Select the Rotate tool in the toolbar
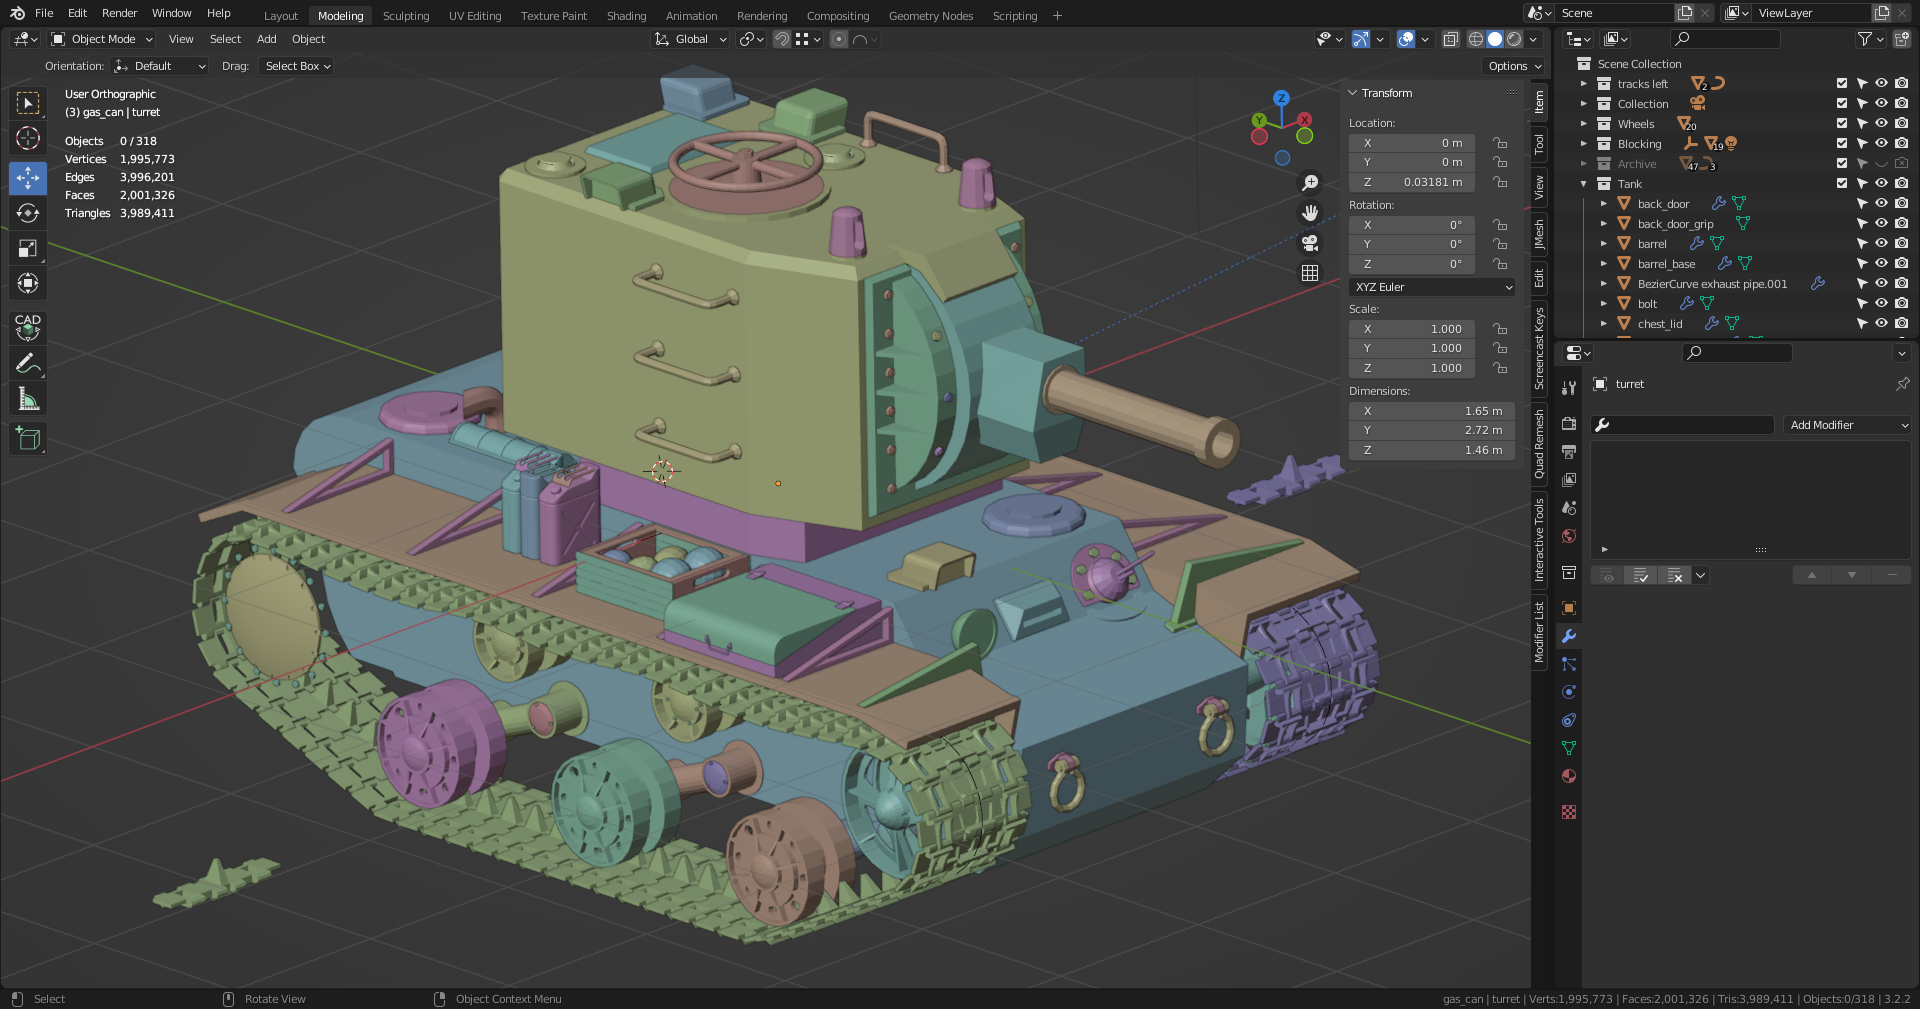Screen dimensions: 1920x1009 pyautogui.click(x=28, y=213)
